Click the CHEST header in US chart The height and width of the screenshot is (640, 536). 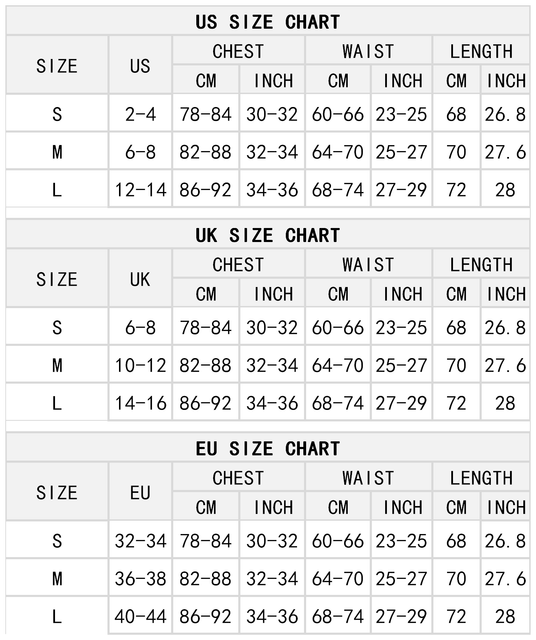click(238, 51)
